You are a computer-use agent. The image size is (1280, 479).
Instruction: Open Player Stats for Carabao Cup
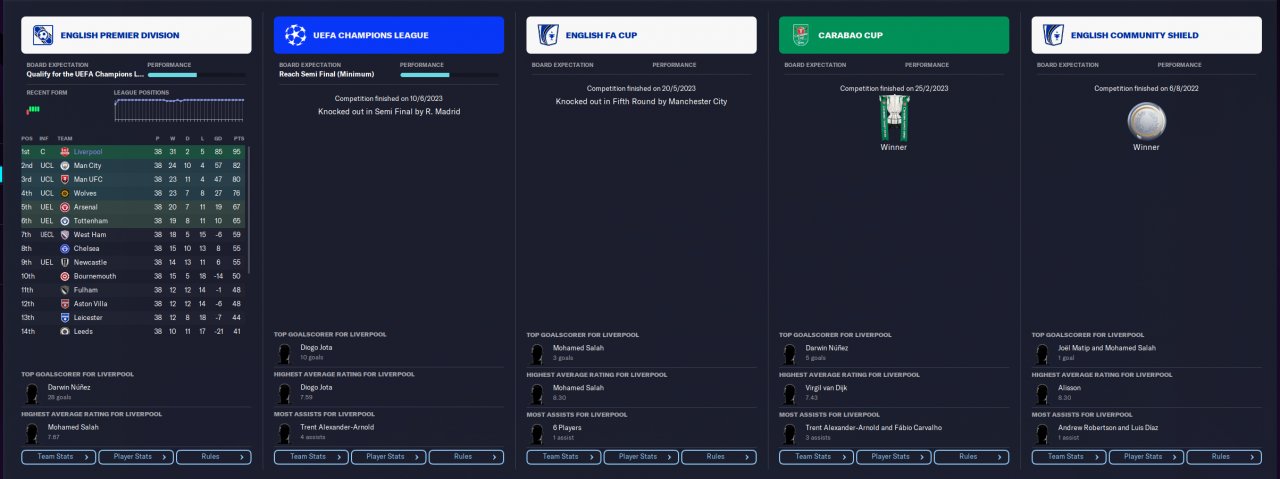pyautogui.click(x=894, y=457)
